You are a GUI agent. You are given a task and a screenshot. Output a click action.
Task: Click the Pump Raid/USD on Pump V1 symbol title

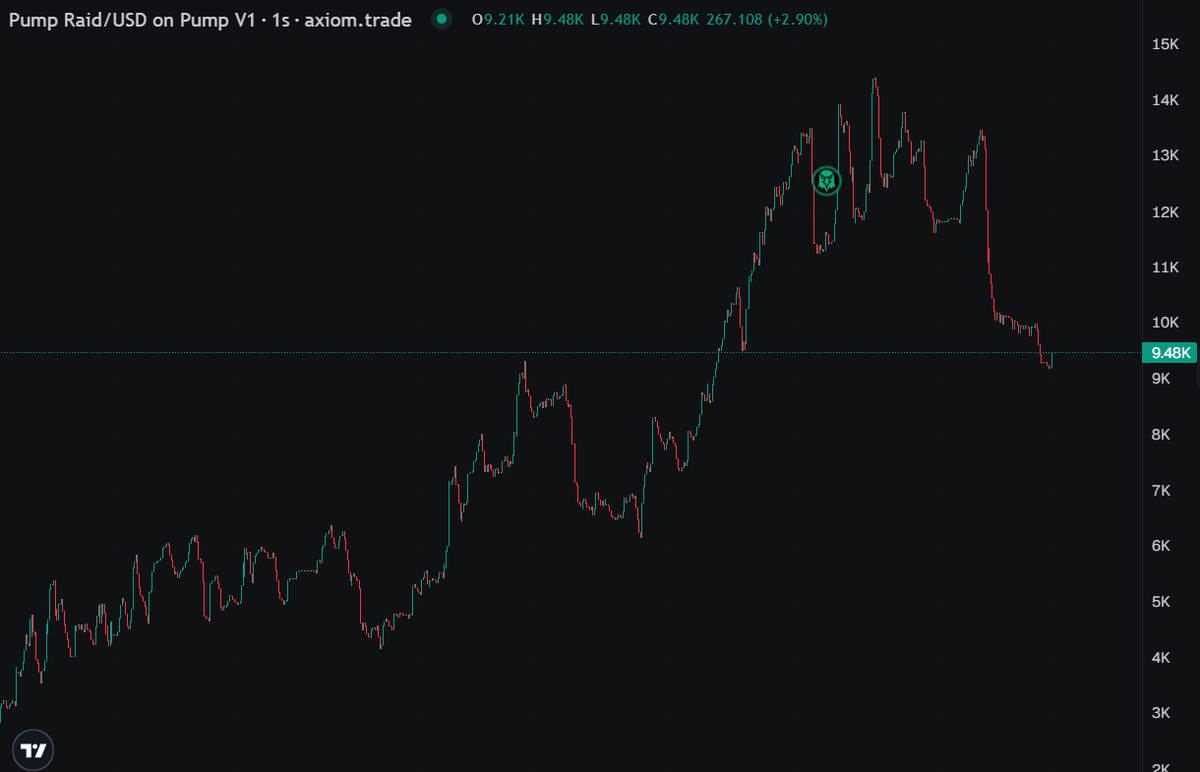[x=131, y=20]
